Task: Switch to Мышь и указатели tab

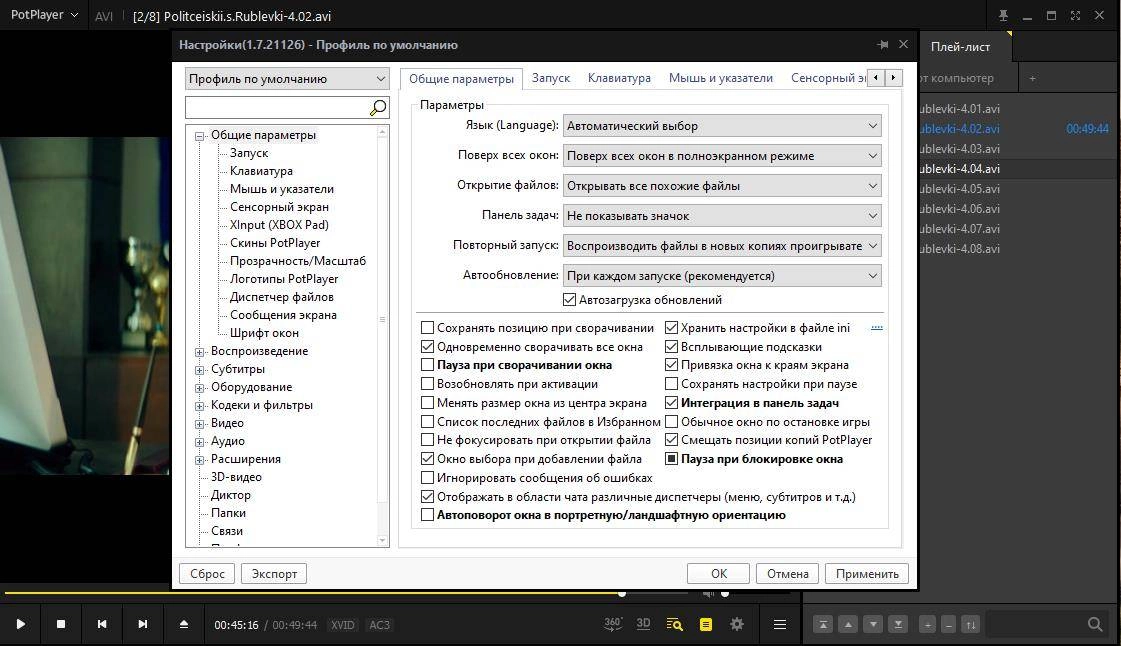Action: 721,78
